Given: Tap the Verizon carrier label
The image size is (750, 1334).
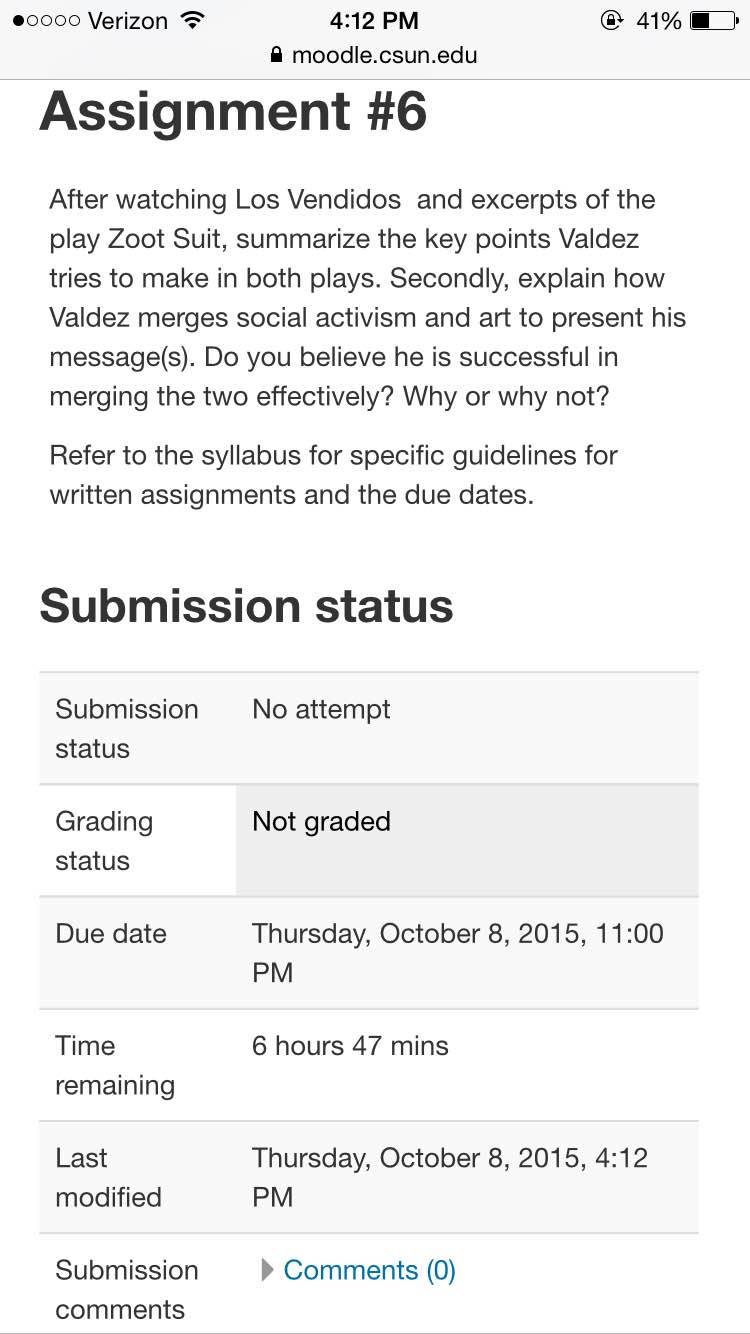Looking at the screenshot, I should tap(127, 21).
